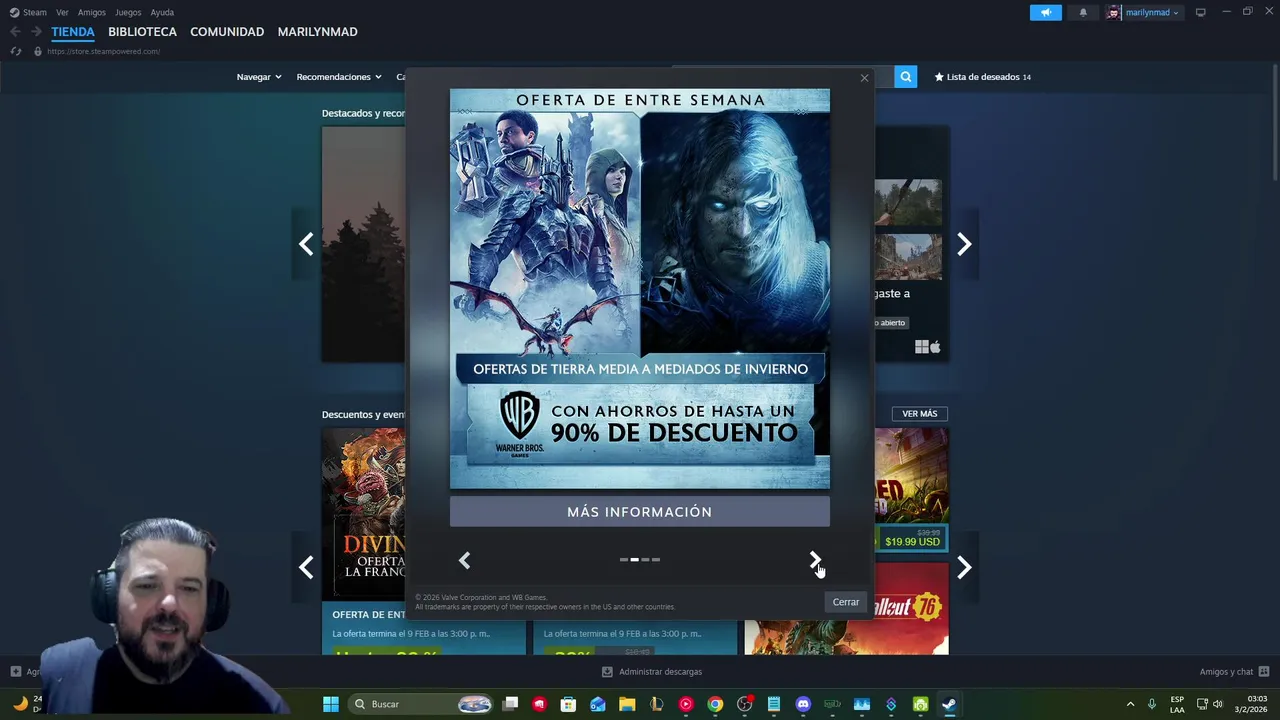
Task: Expand the Recomendaciones dropdown
Action: (x=339, y=77)
